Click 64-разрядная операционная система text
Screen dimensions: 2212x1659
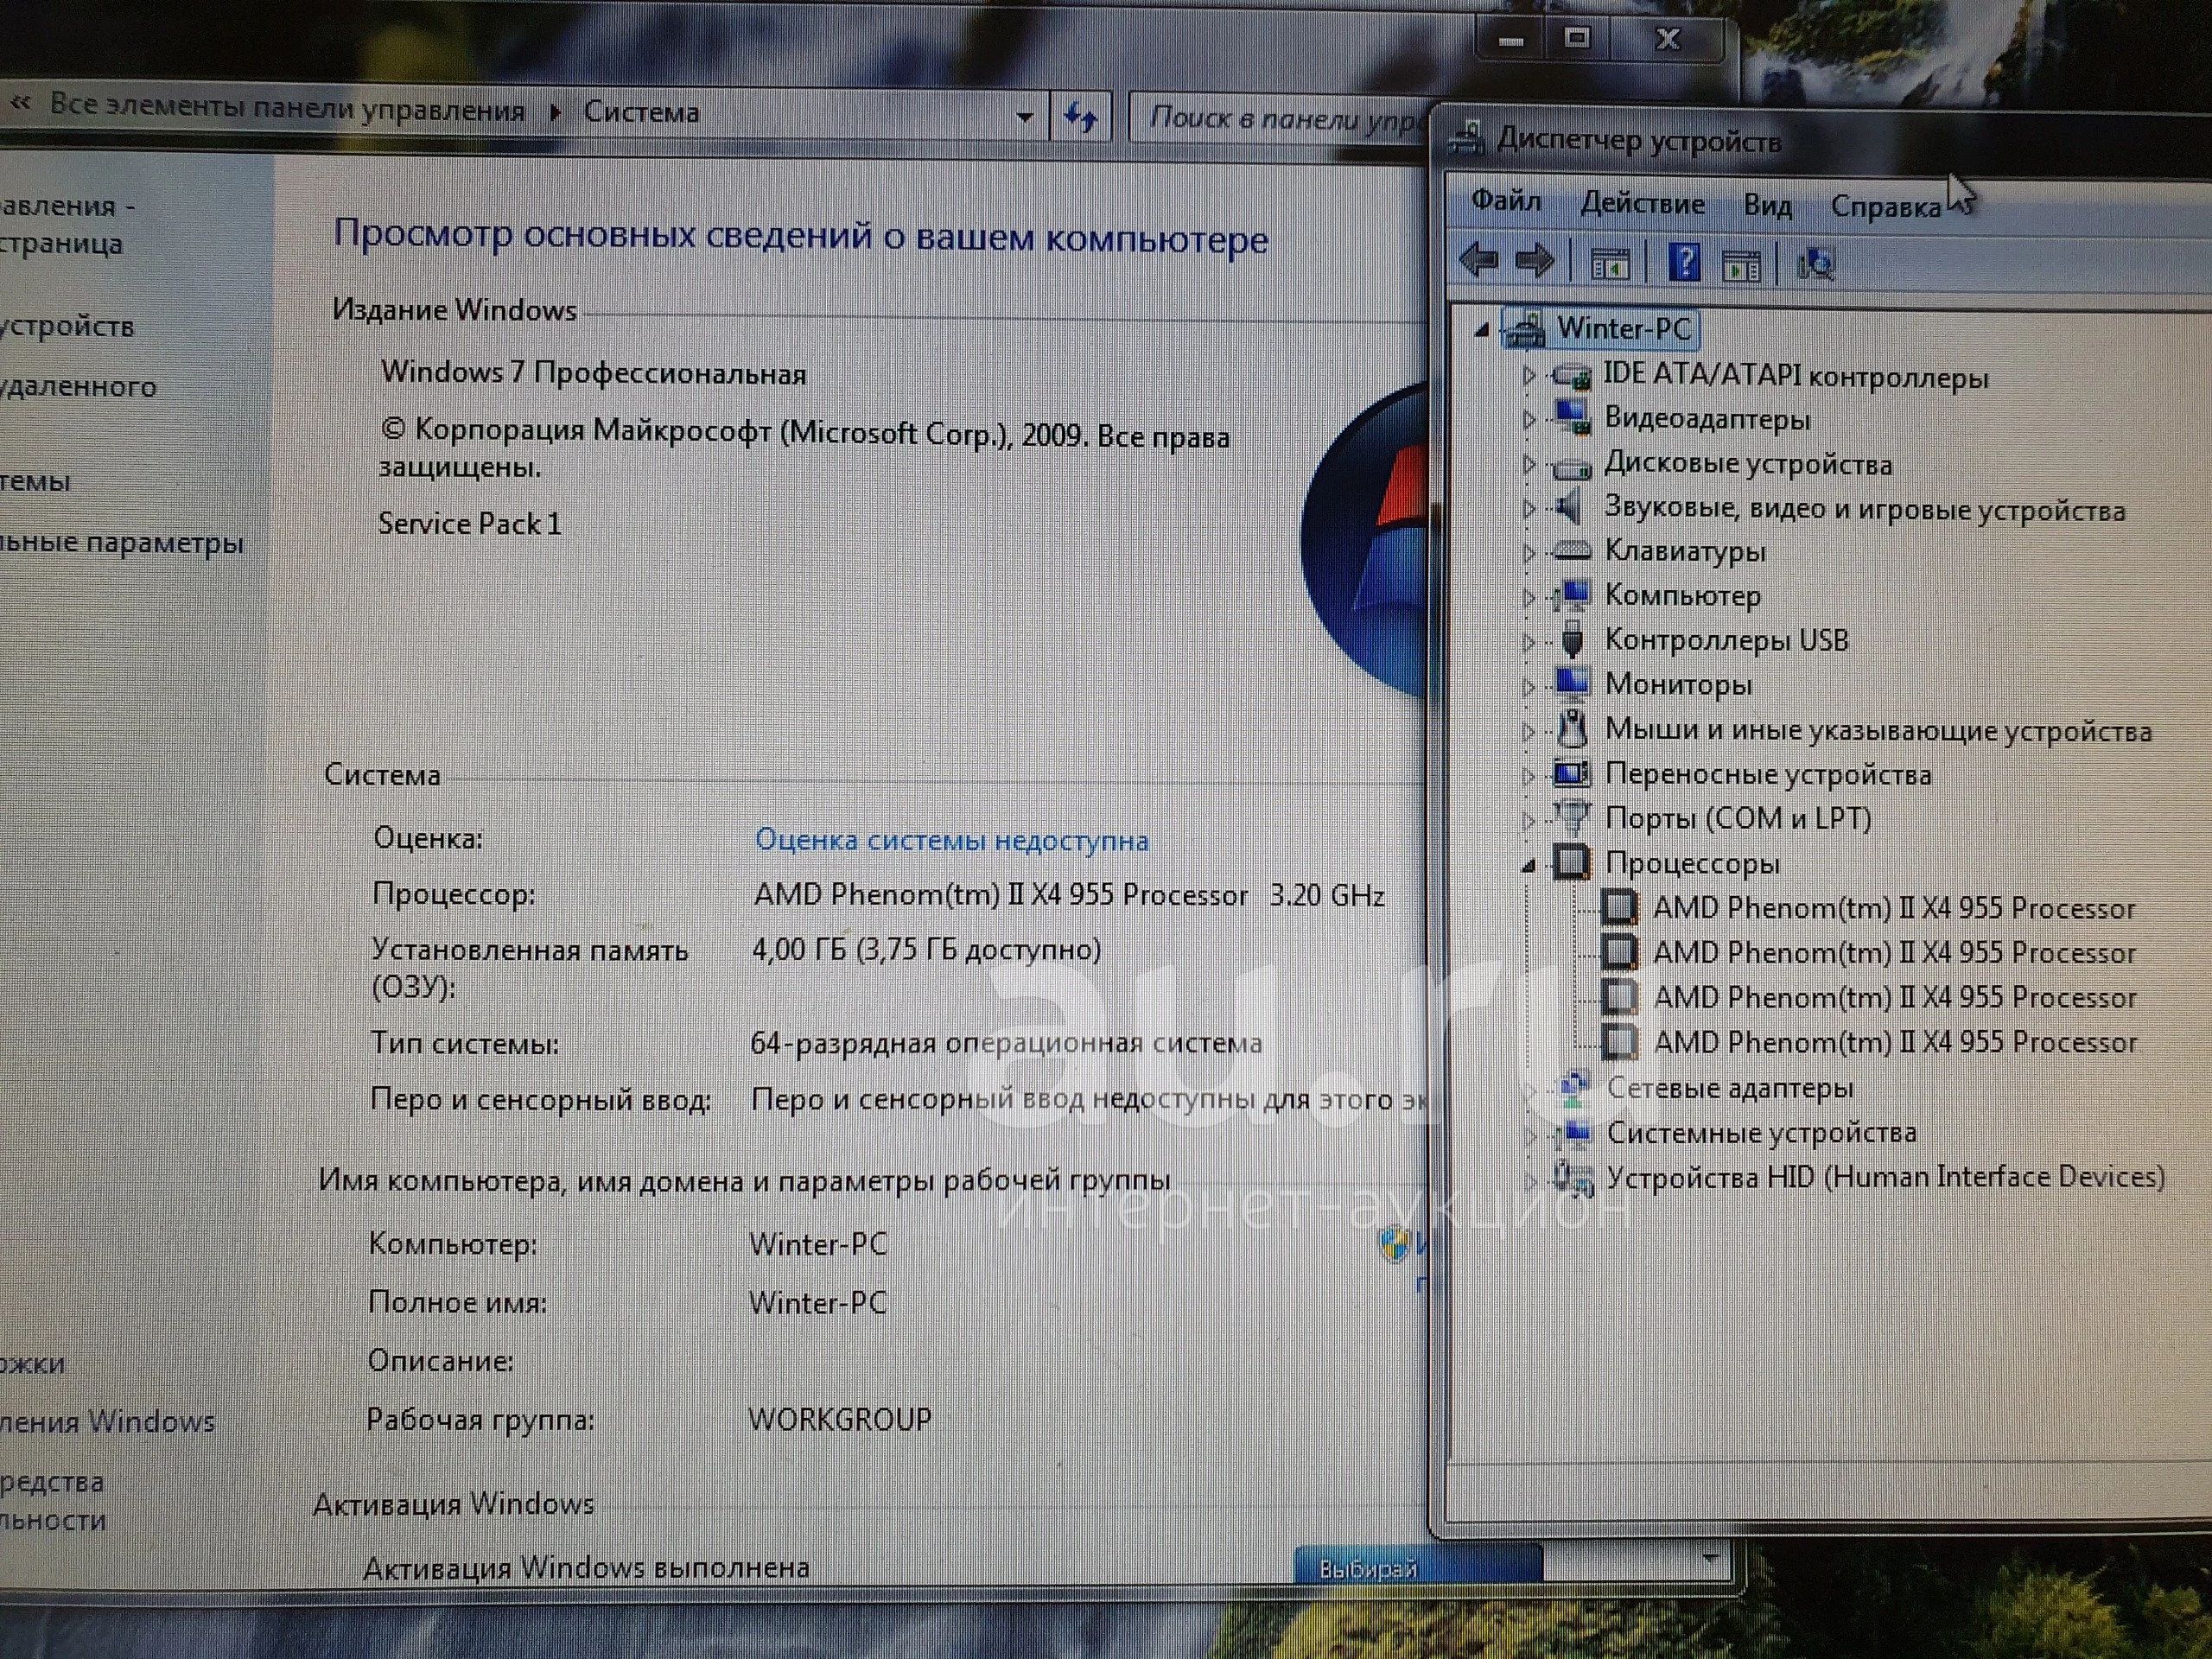(1006, 1043)
